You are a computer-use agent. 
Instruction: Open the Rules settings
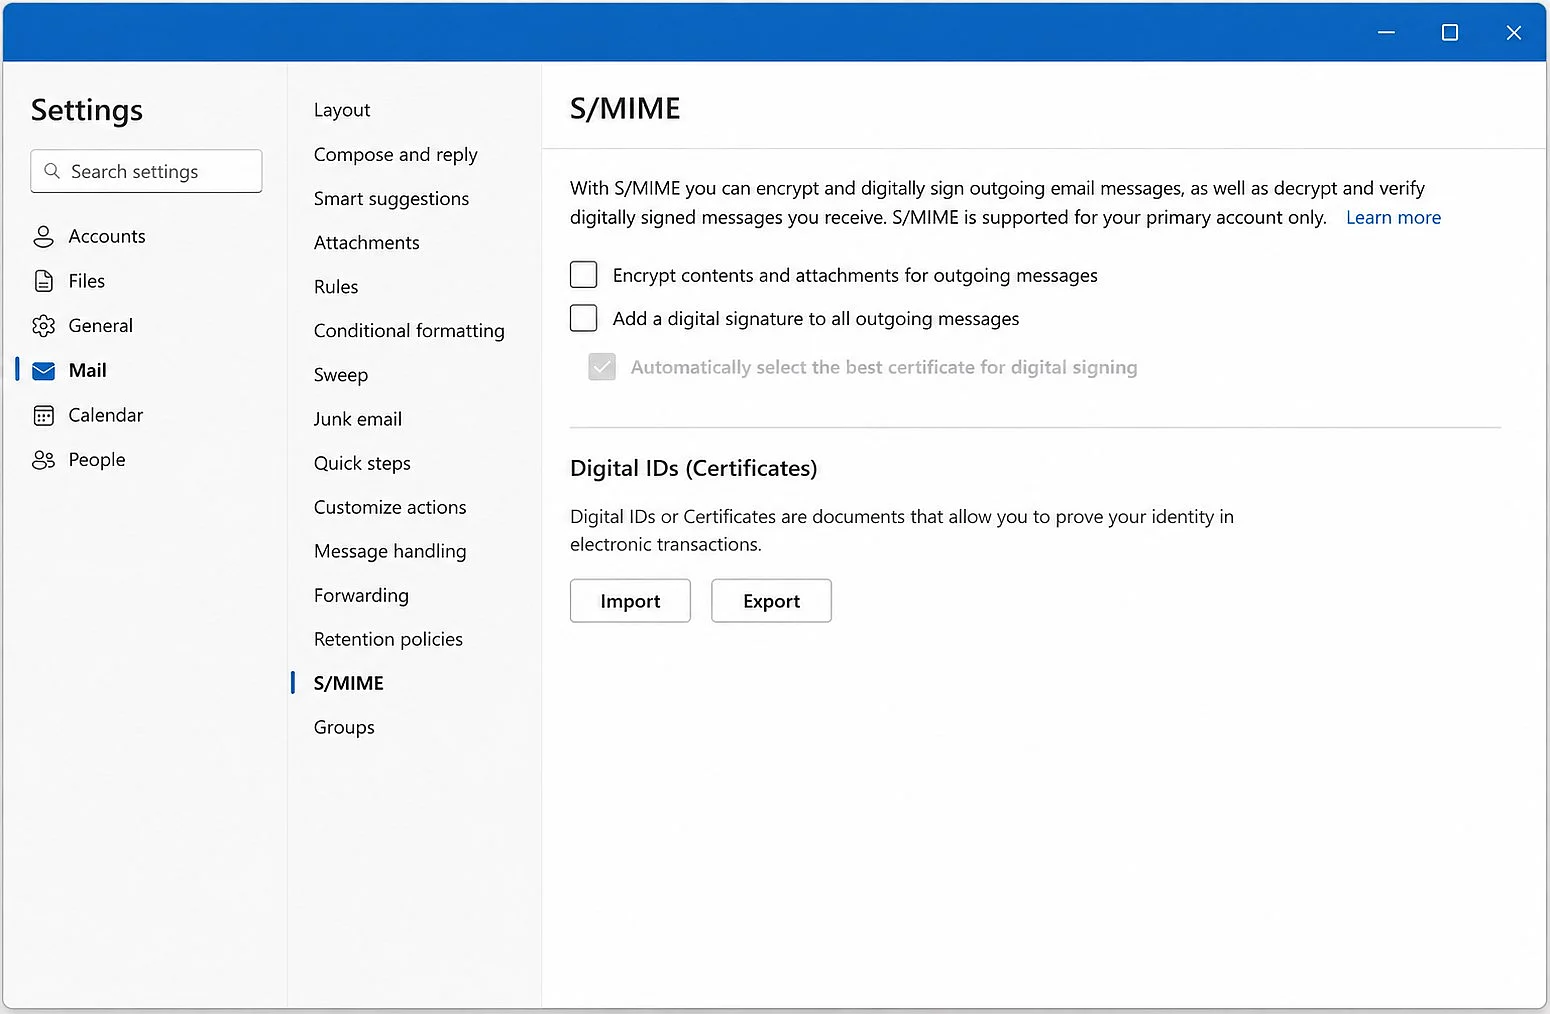(x=336, y=287)
